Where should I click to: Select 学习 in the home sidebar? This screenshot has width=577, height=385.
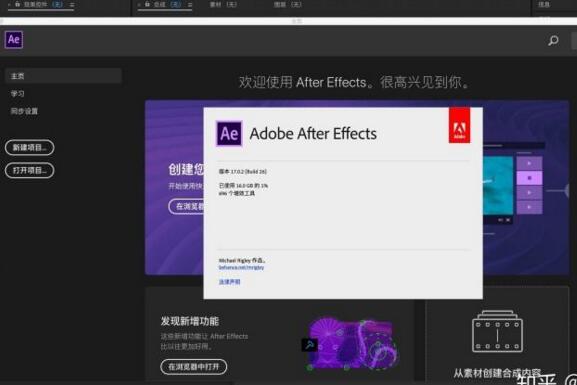tap(17, 93)
